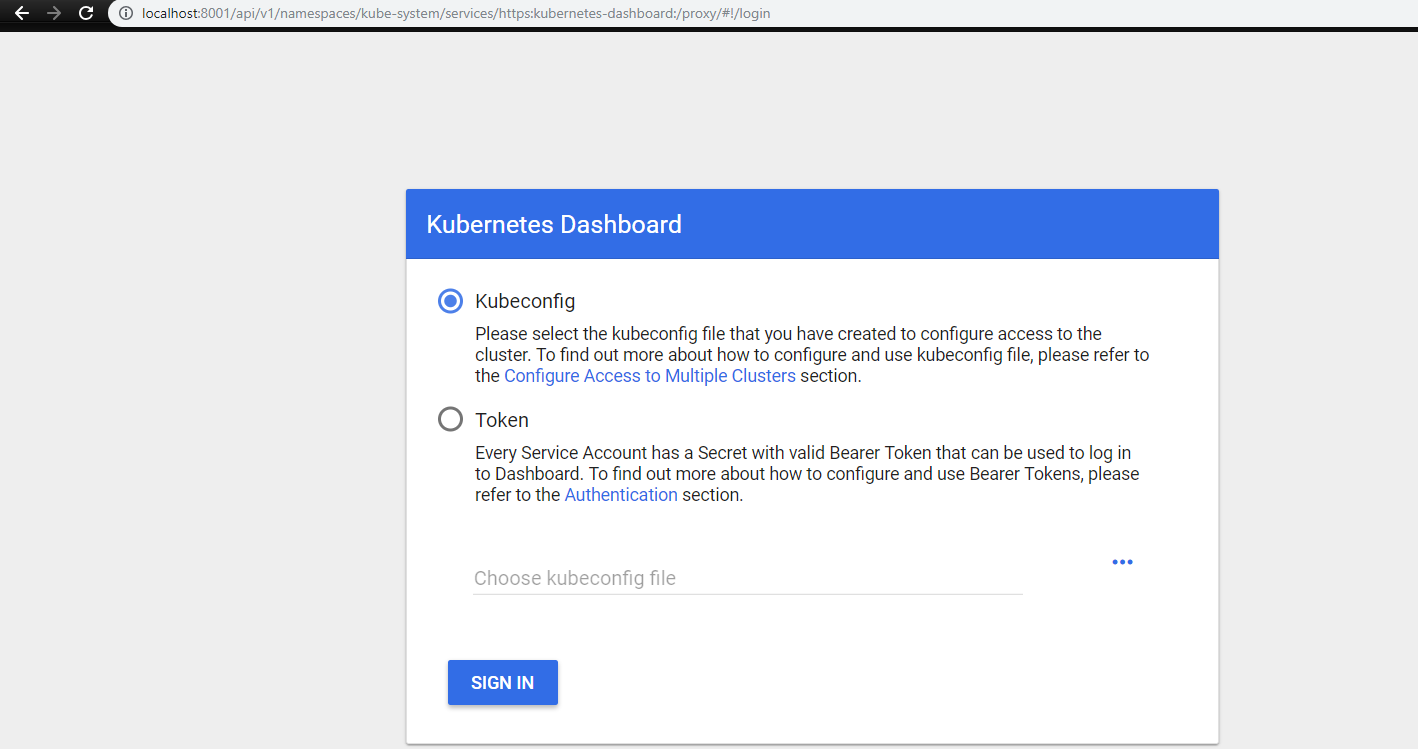1418x749 pixels.
Task: Open the file picker three-dots icon
Action: click(x=1122, y=562)
